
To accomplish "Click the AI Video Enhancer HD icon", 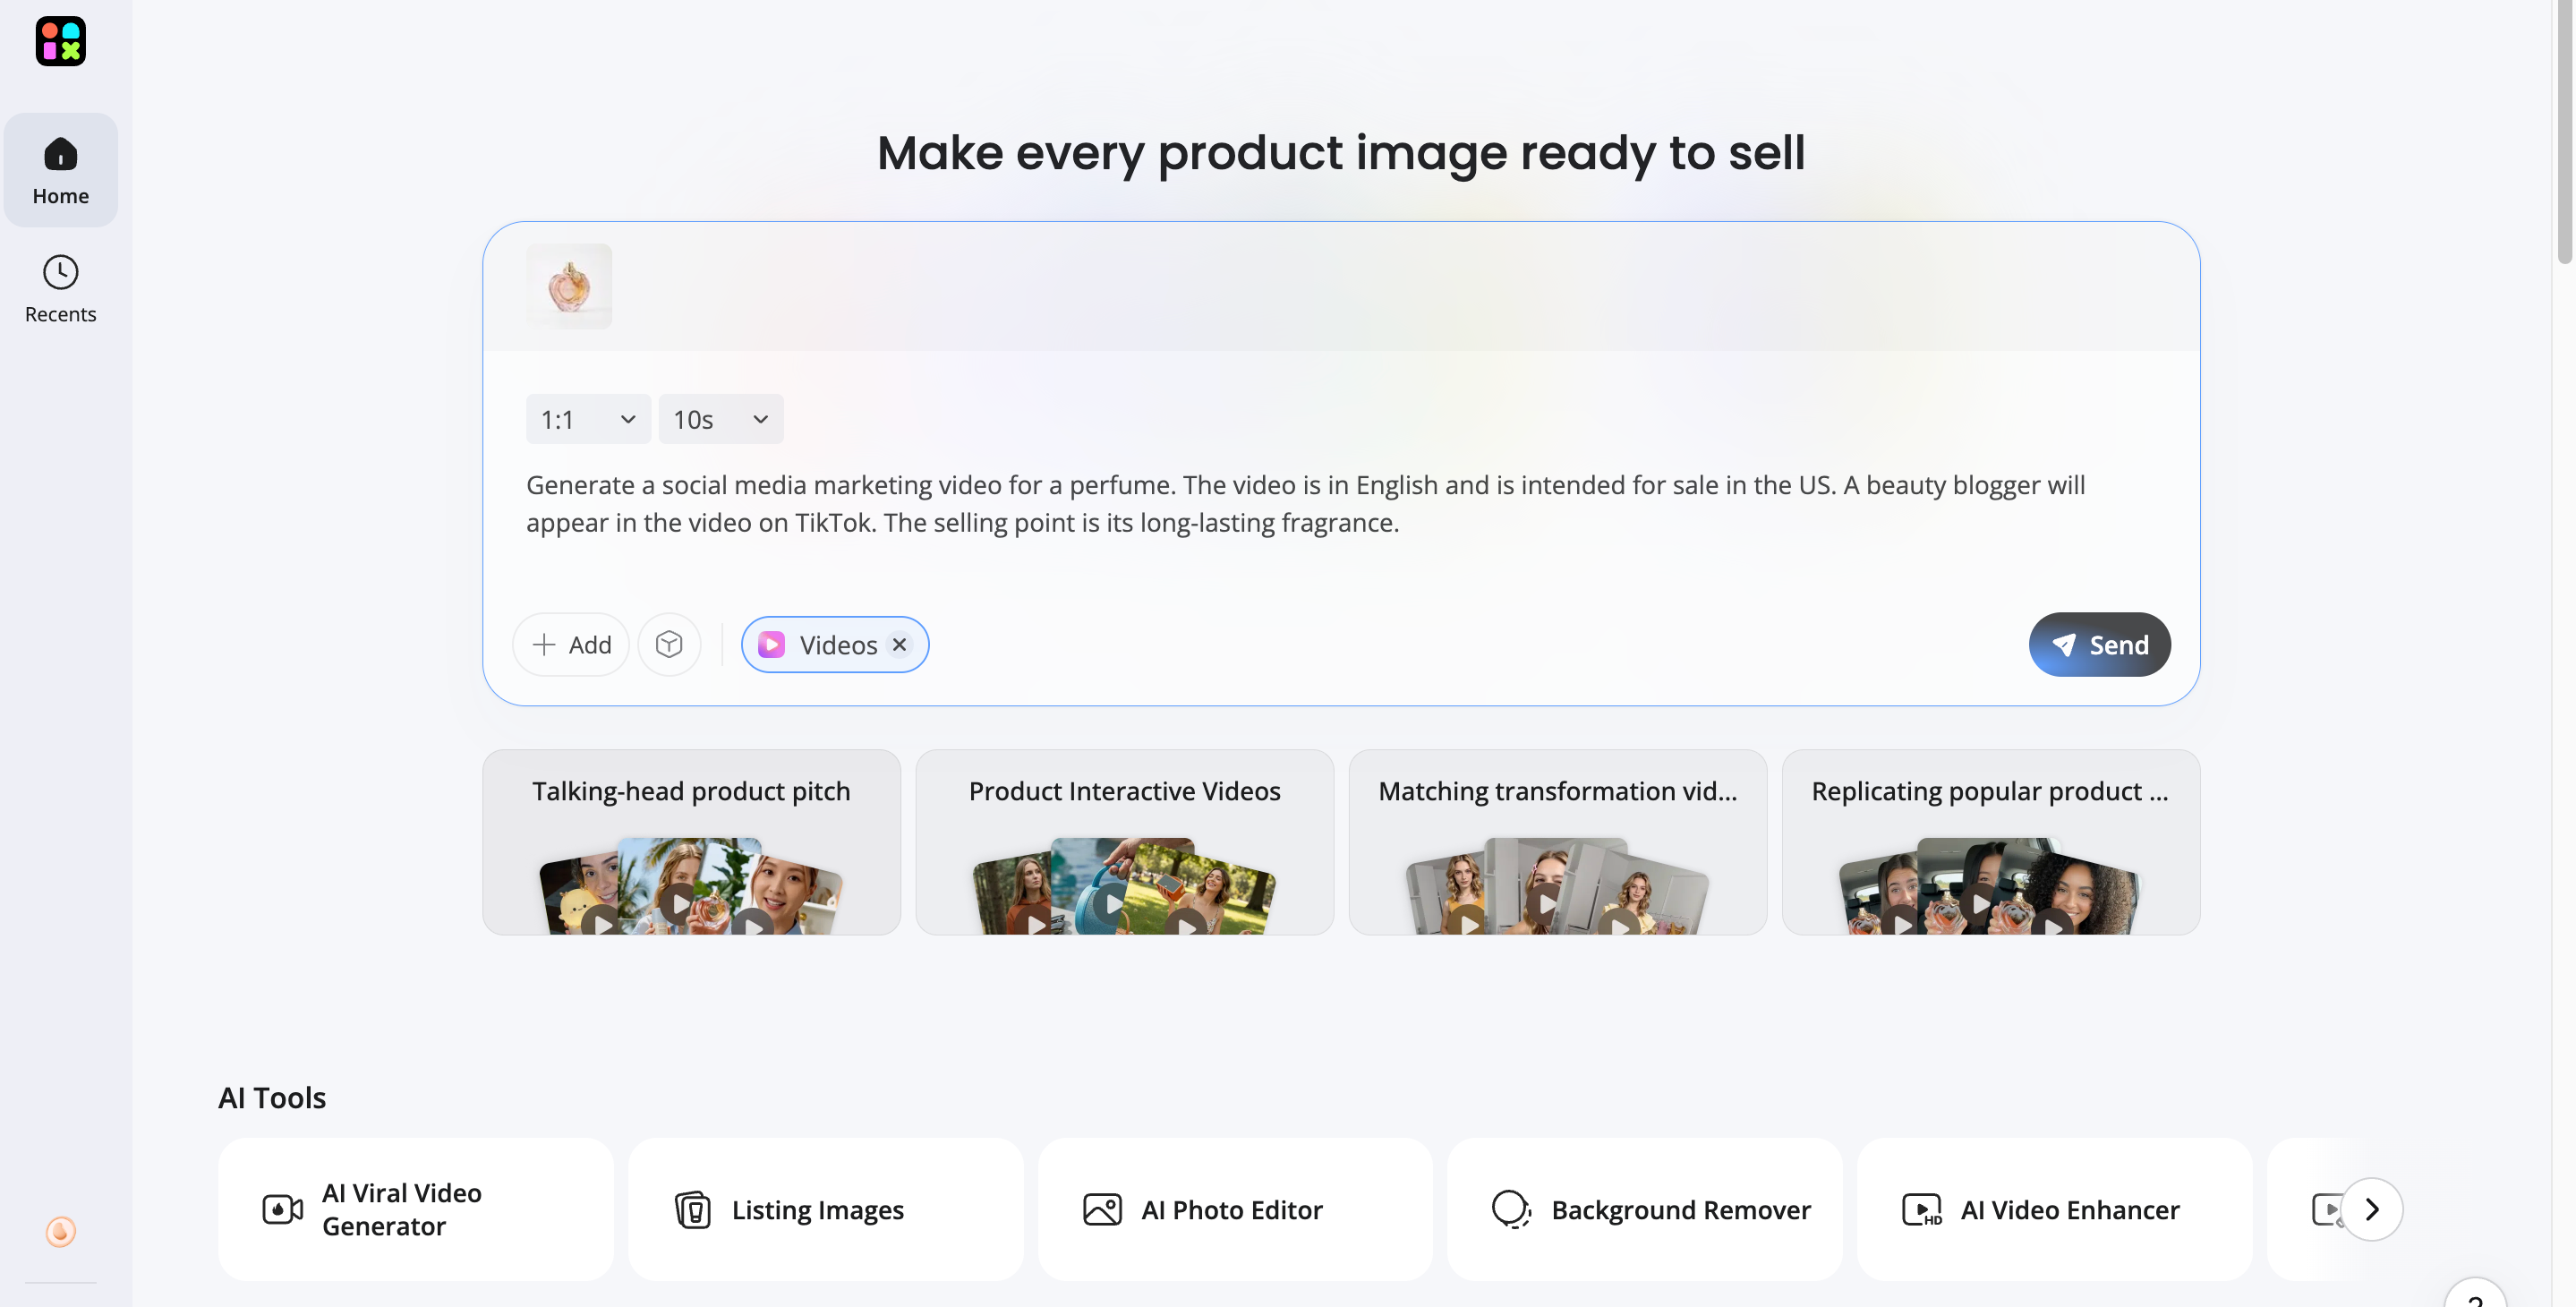I will 1921,1209.
